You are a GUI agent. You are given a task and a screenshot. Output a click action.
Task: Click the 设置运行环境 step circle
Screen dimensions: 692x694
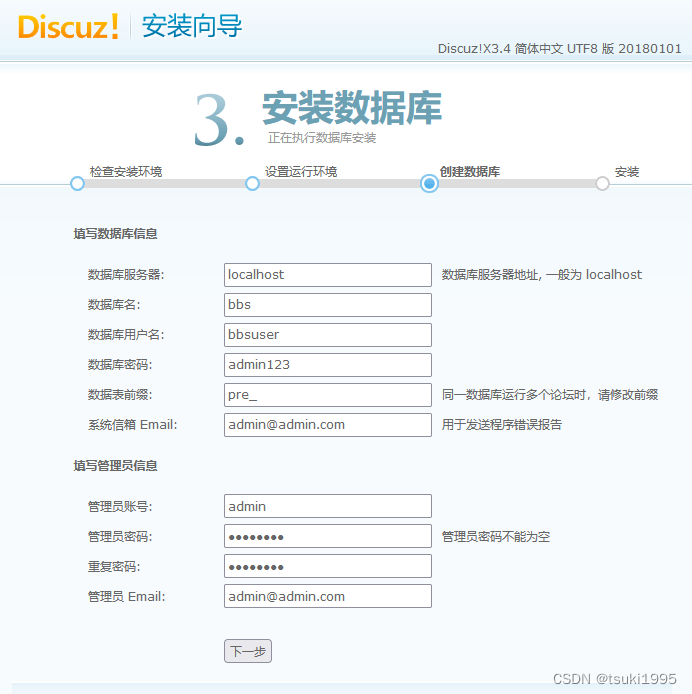click(252, 183)
